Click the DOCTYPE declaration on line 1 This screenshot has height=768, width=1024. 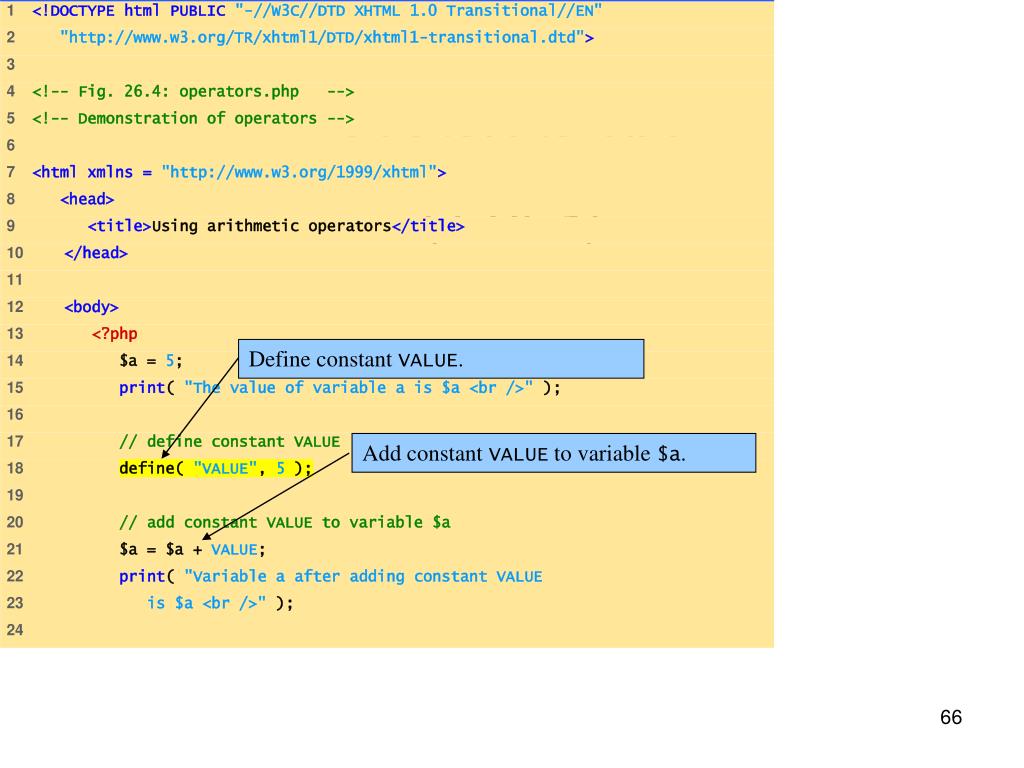(317, 10)
